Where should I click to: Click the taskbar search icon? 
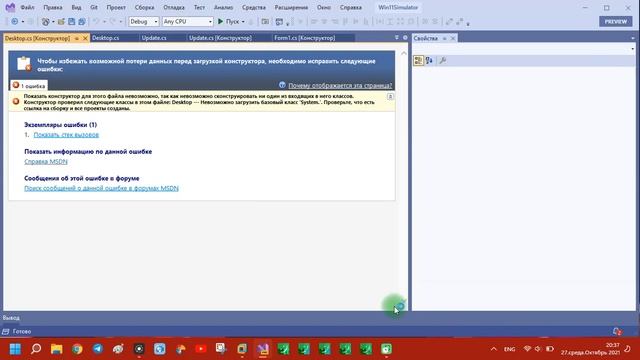click(x=36, y=349)
